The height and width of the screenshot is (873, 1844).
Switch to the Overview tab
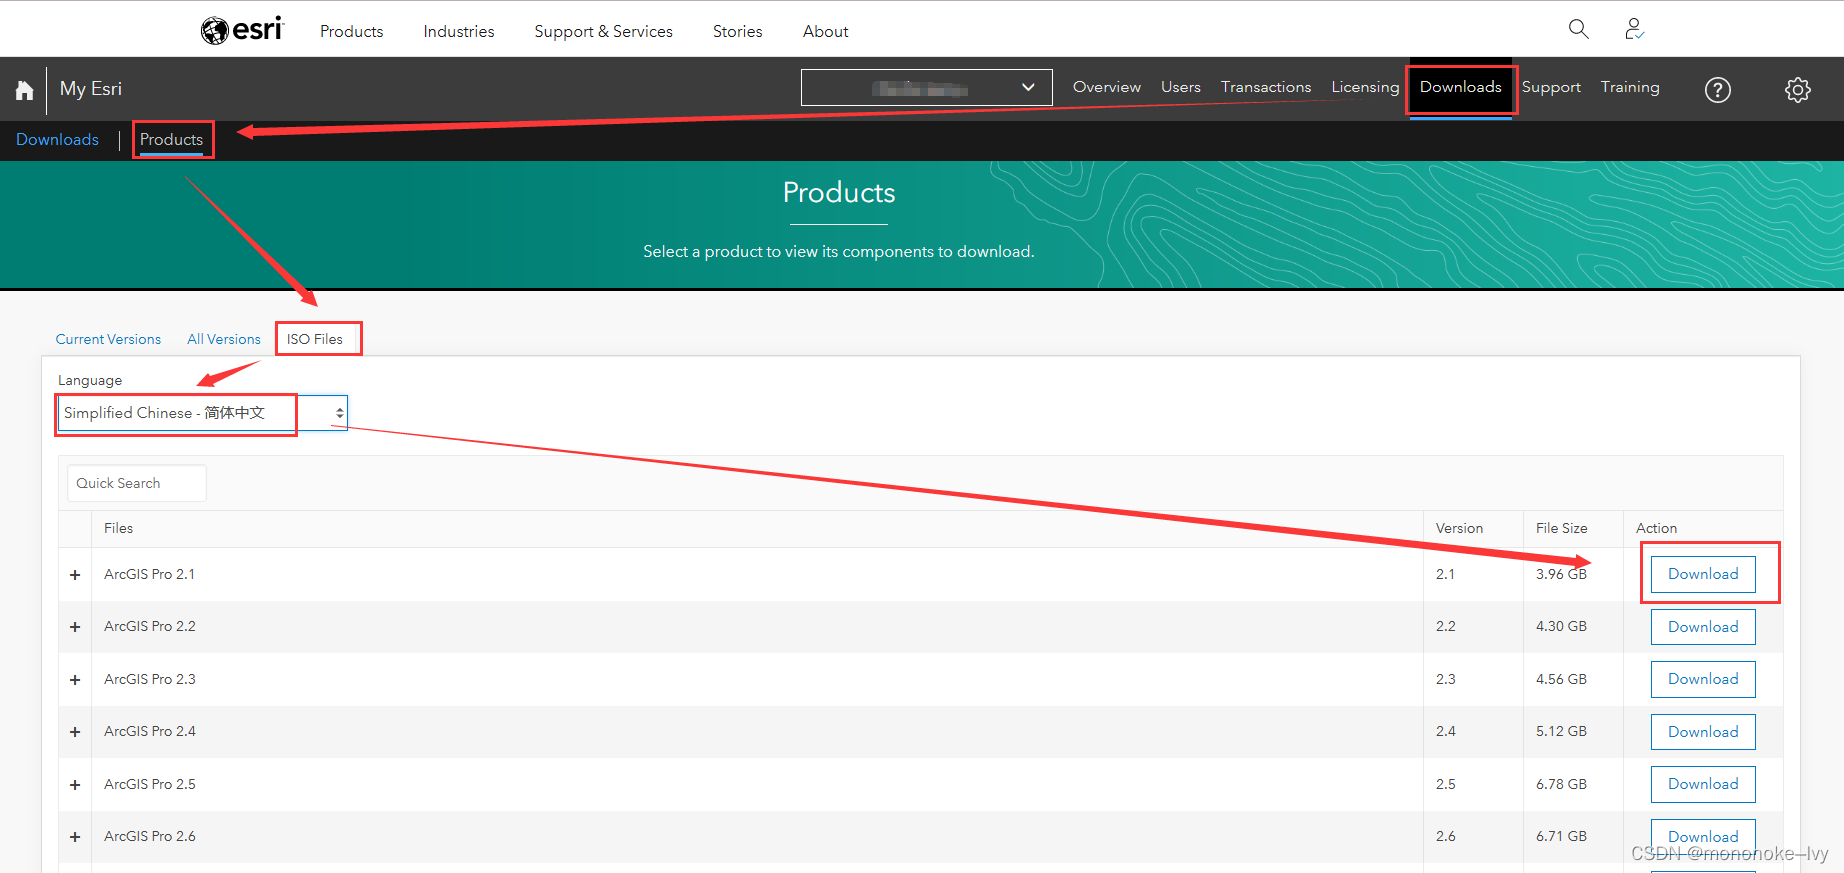click(1107, 87)
